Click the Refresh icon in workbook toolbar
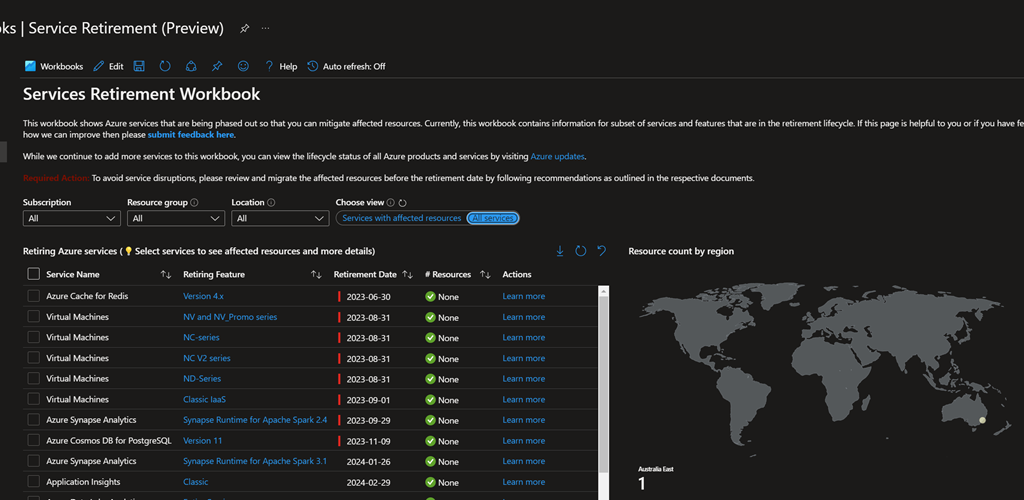The width and height of the screenshot is (1024, 500). tap(165, 66)
